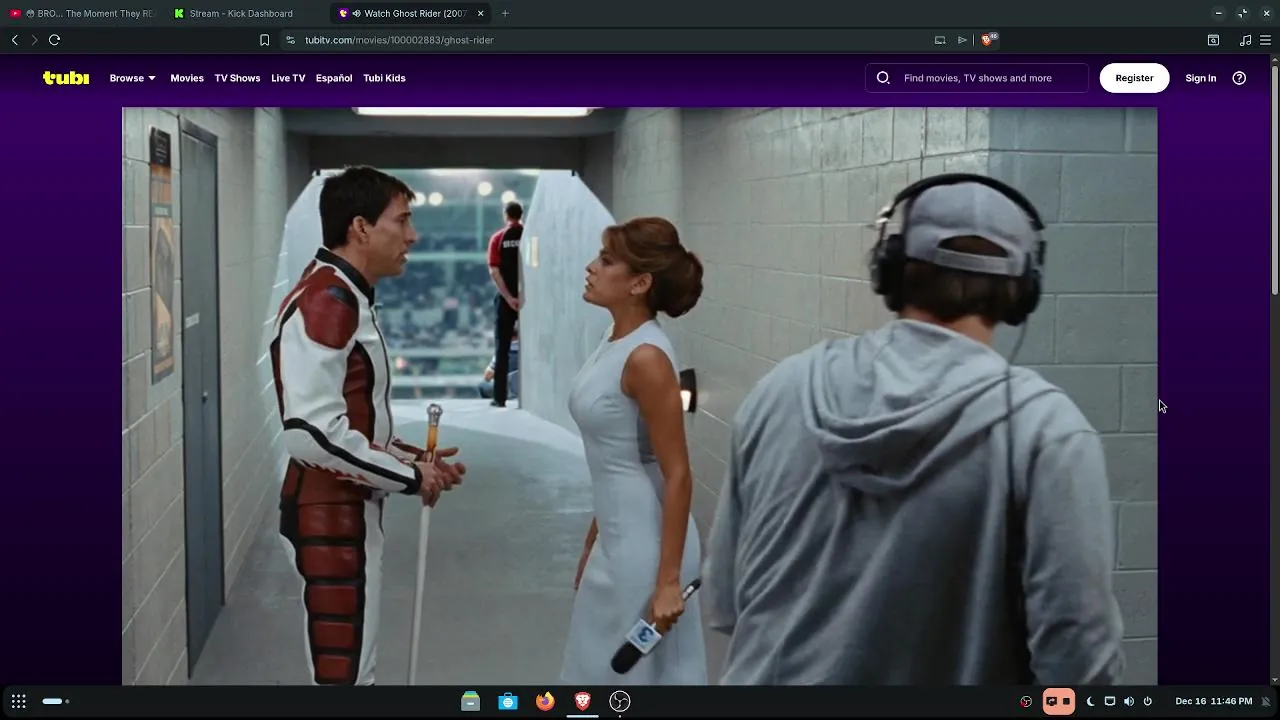Open the help question mark icon

1239,78
